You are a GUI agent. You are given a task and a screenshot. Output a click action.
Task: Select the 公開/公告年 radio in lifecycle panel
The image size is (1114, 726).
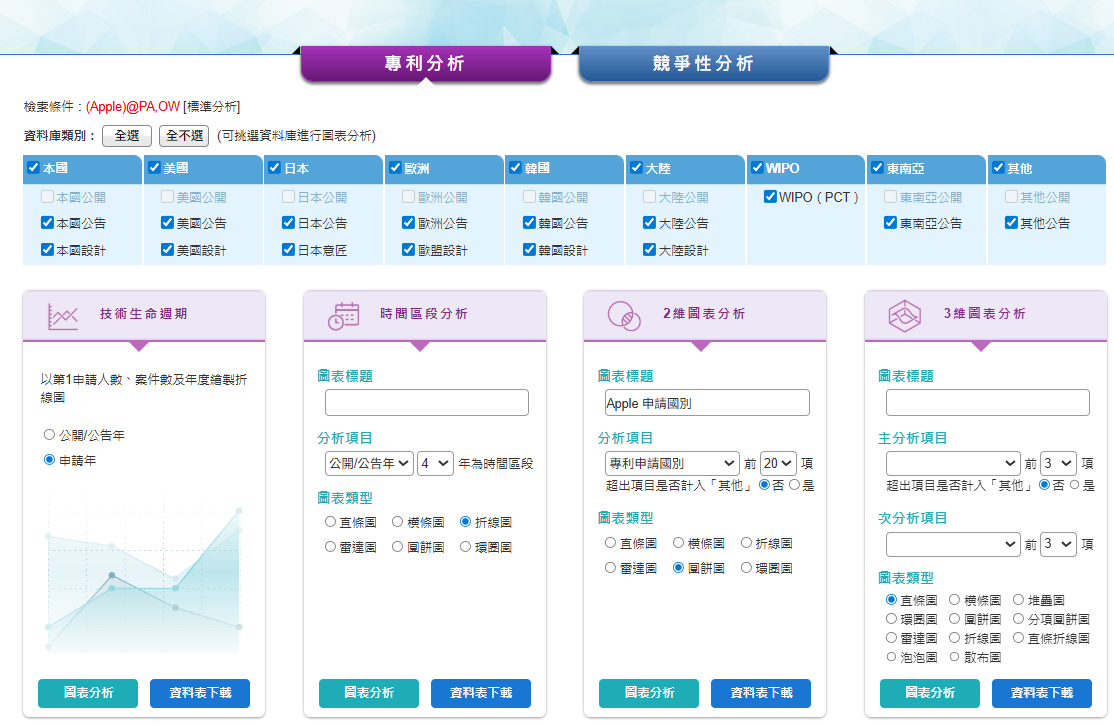click(49, 435)
